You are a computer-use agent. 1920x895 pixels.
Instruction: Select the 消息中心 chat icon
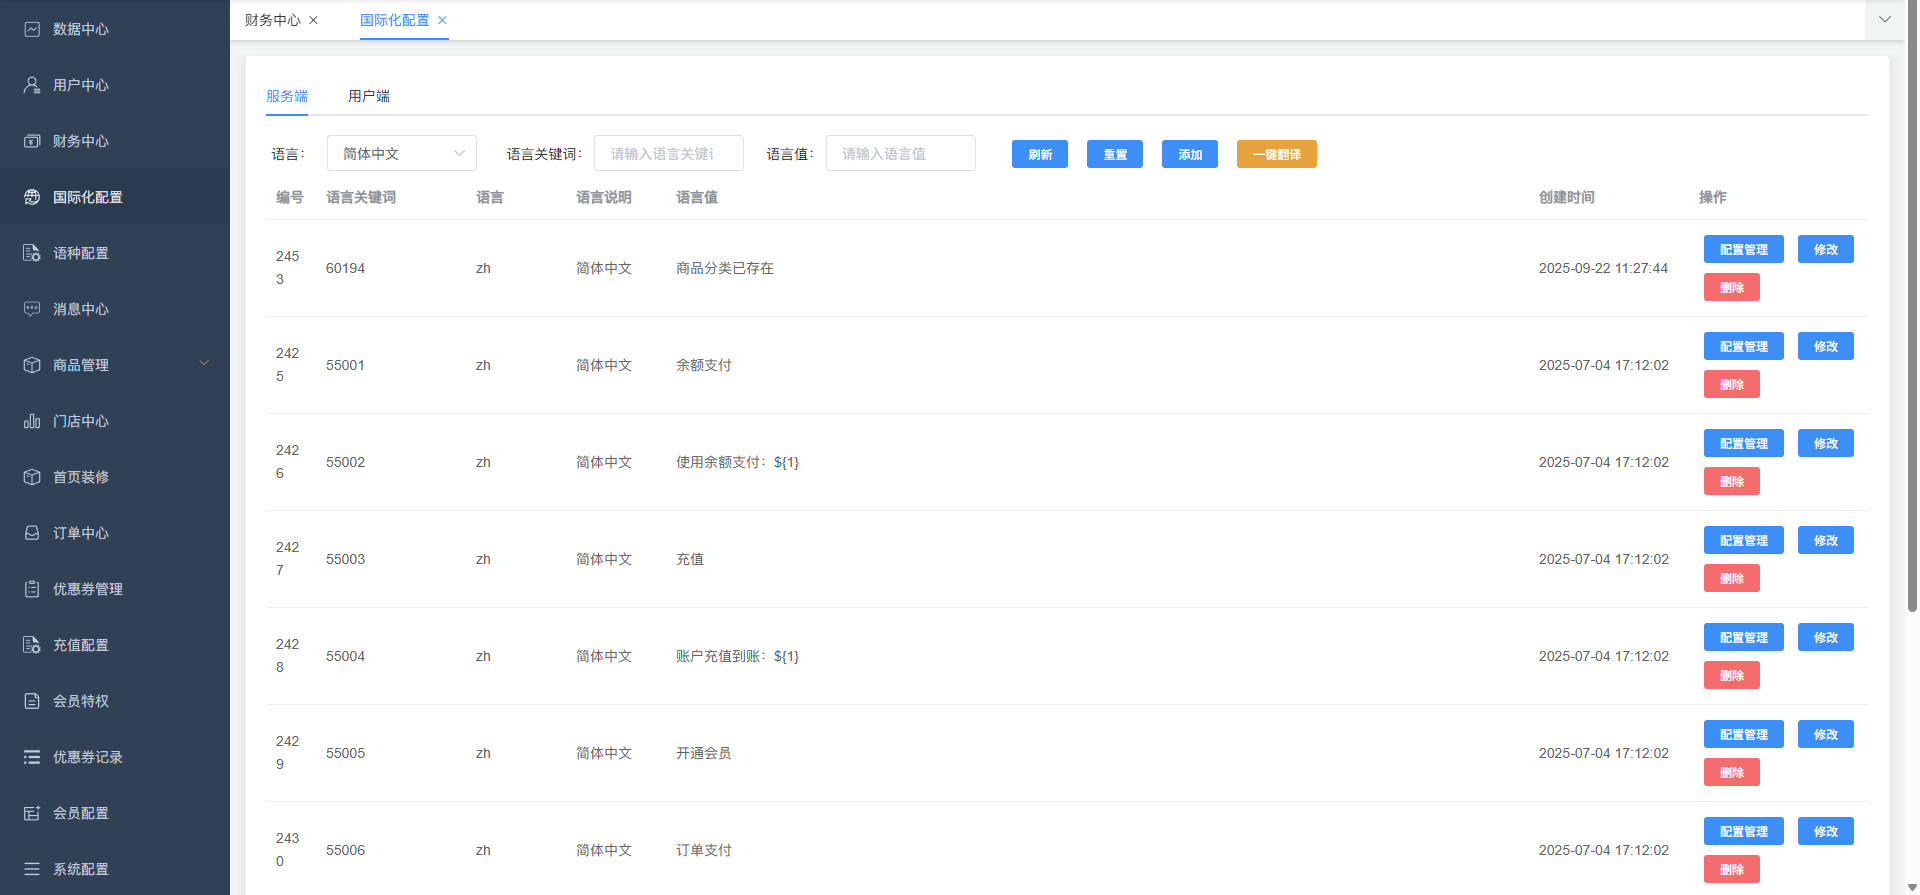tap(32, 309)
